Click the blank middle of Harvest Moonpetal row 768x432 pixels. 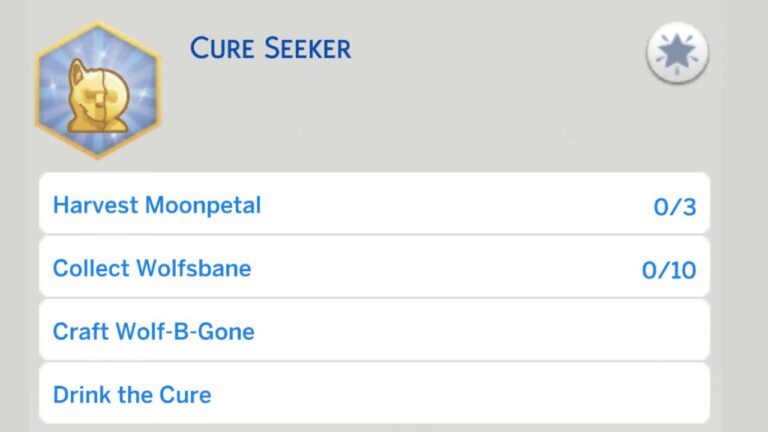click(450, 206)
